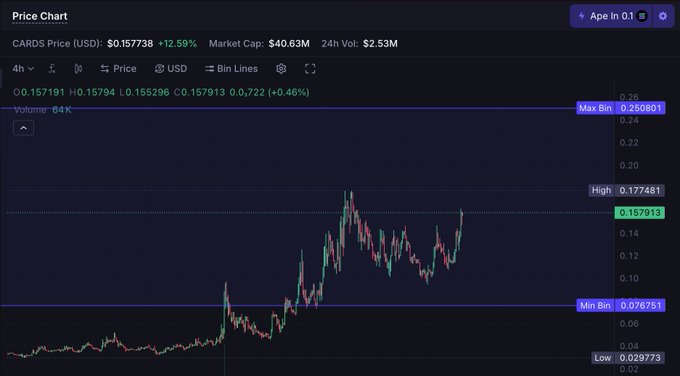Click the 0.20 price axis label

point(629,165)
